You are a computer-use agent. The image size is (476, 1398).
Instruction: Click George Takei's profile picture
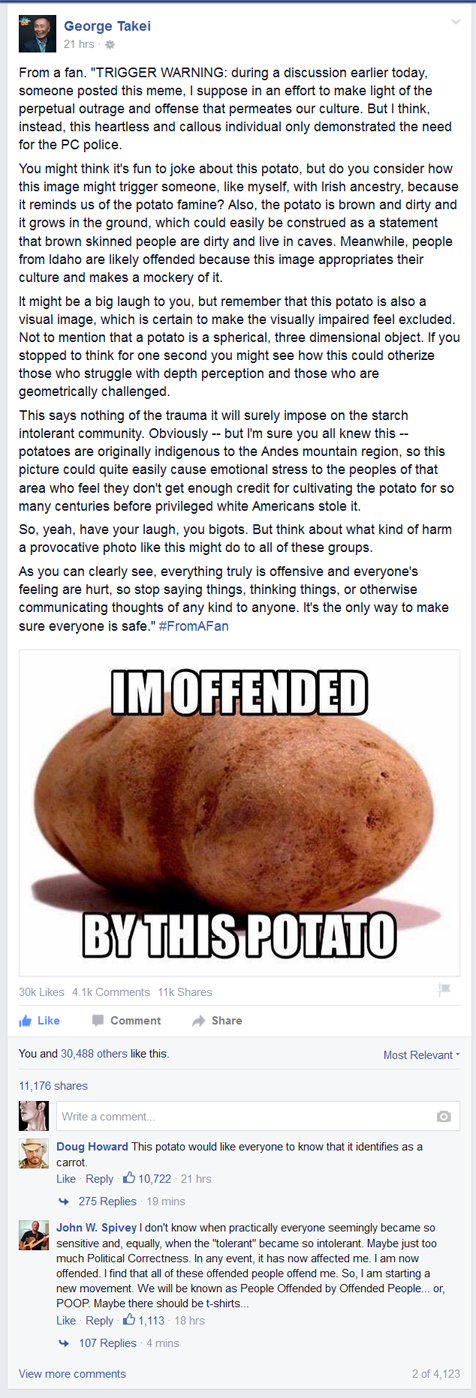37,35
